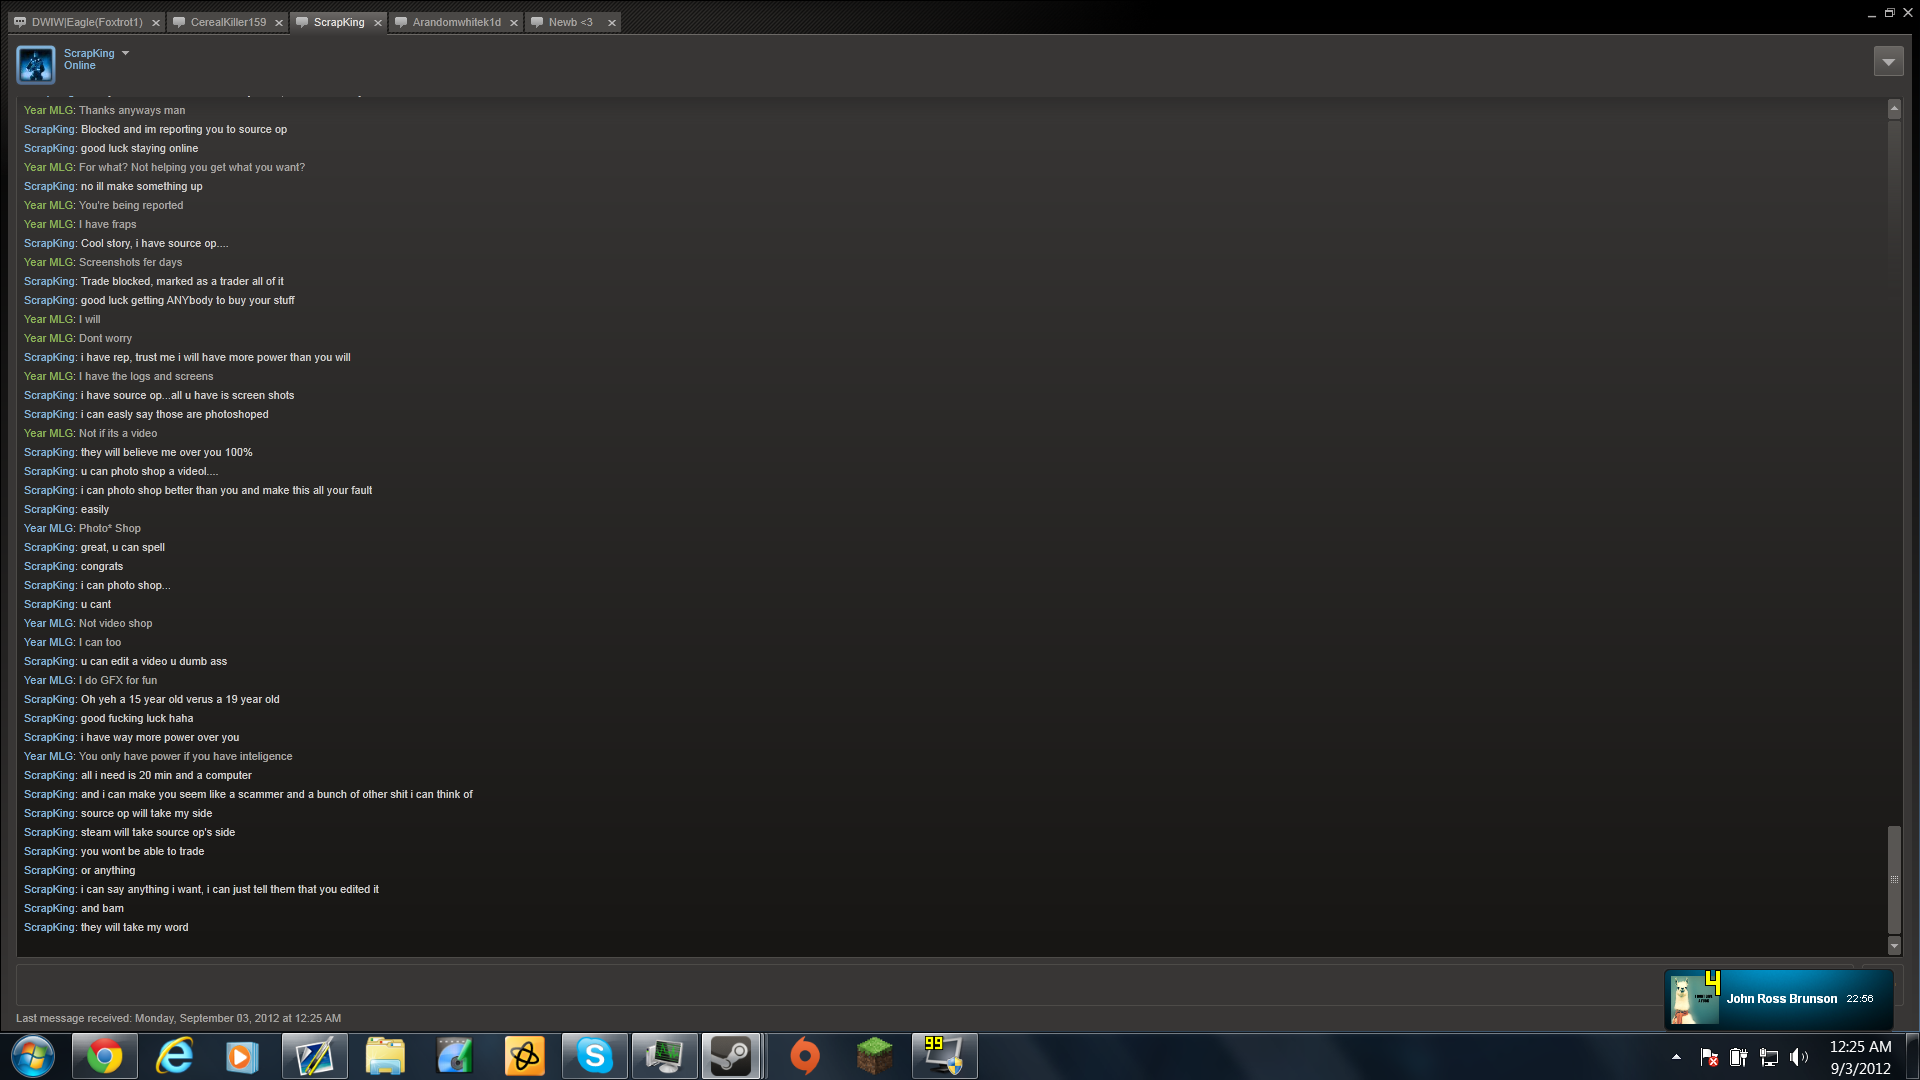
Task: Open ScrapKing's avatar profile picture
Action: pos(36,65)
